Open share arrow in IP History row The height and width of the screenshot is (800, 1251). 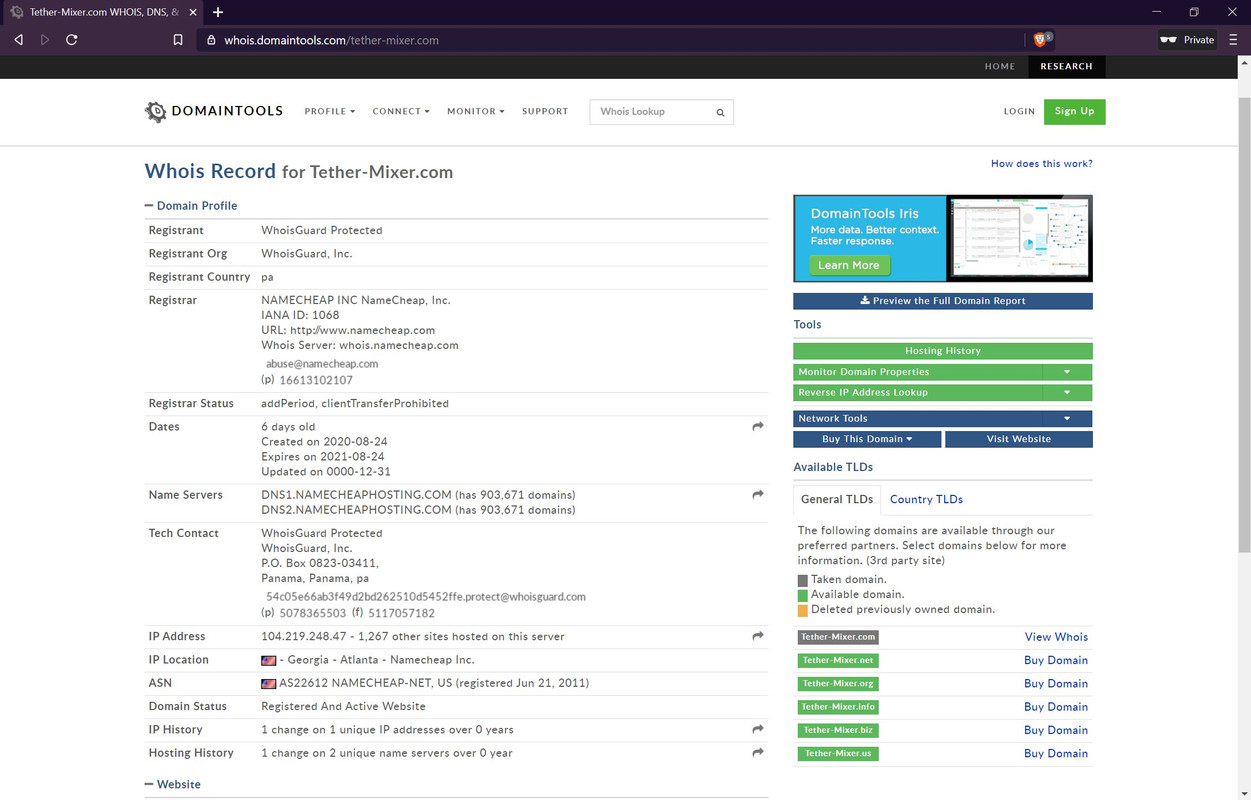coord(758,729)
